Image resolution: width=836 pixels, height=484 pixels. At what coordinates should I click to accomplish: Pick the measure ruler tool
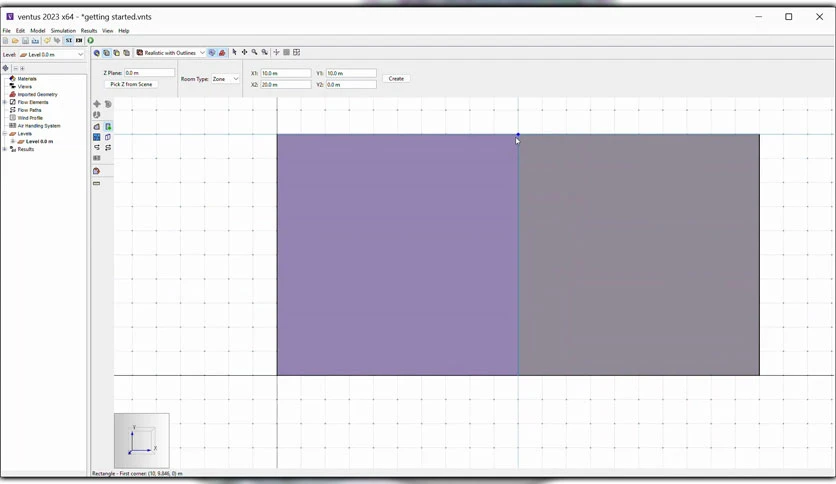(97, 183)
